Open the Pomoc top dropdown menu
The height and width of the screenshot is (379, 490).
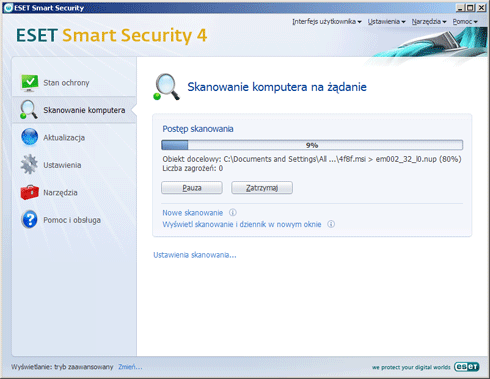(465, 22)
